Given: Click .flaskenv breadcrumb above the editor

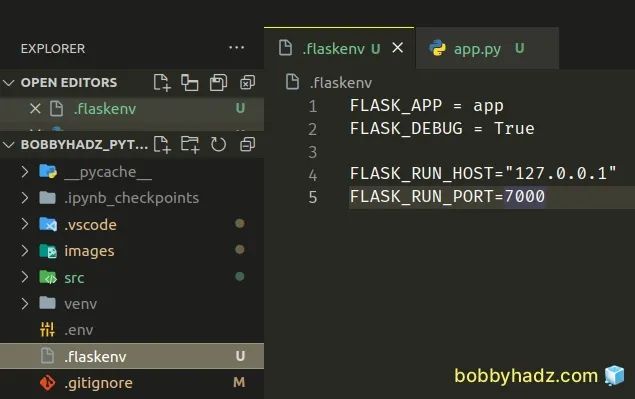Looking at the screenshot, I should (340, 83).
